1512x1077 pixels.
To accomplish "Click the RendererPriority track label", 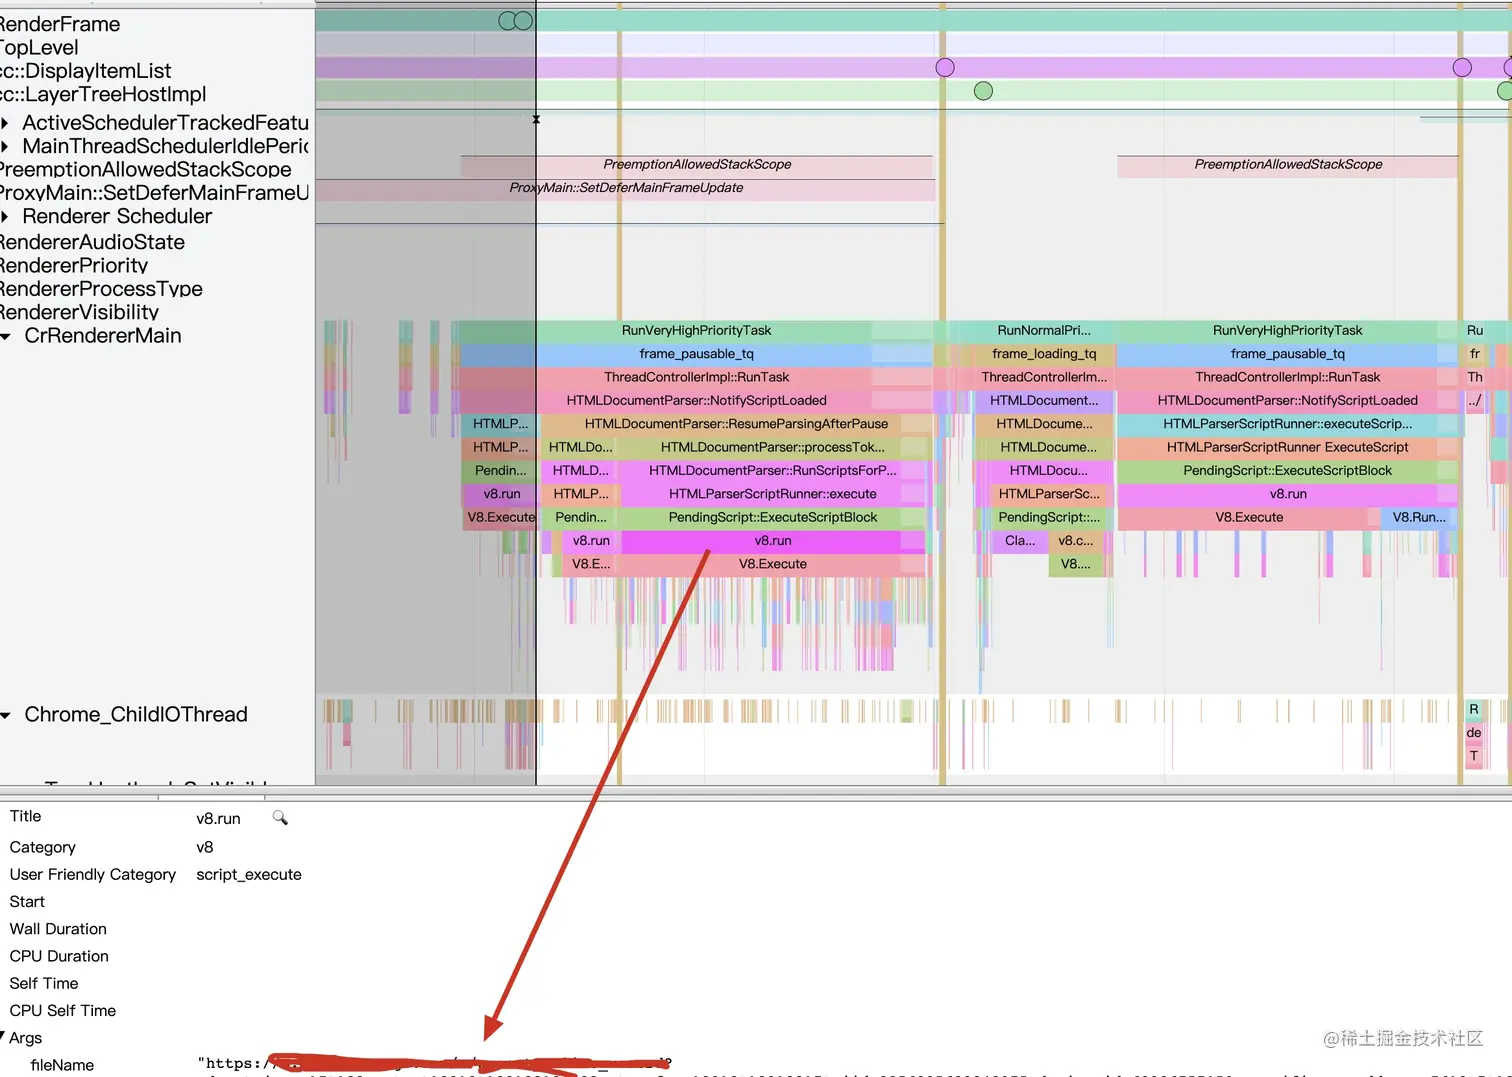I will (x=74, y=266).
